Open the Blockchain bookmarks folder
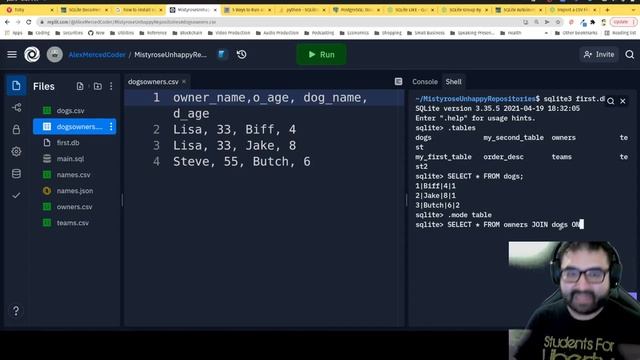The image size is (640, 360). coord(188,33)
